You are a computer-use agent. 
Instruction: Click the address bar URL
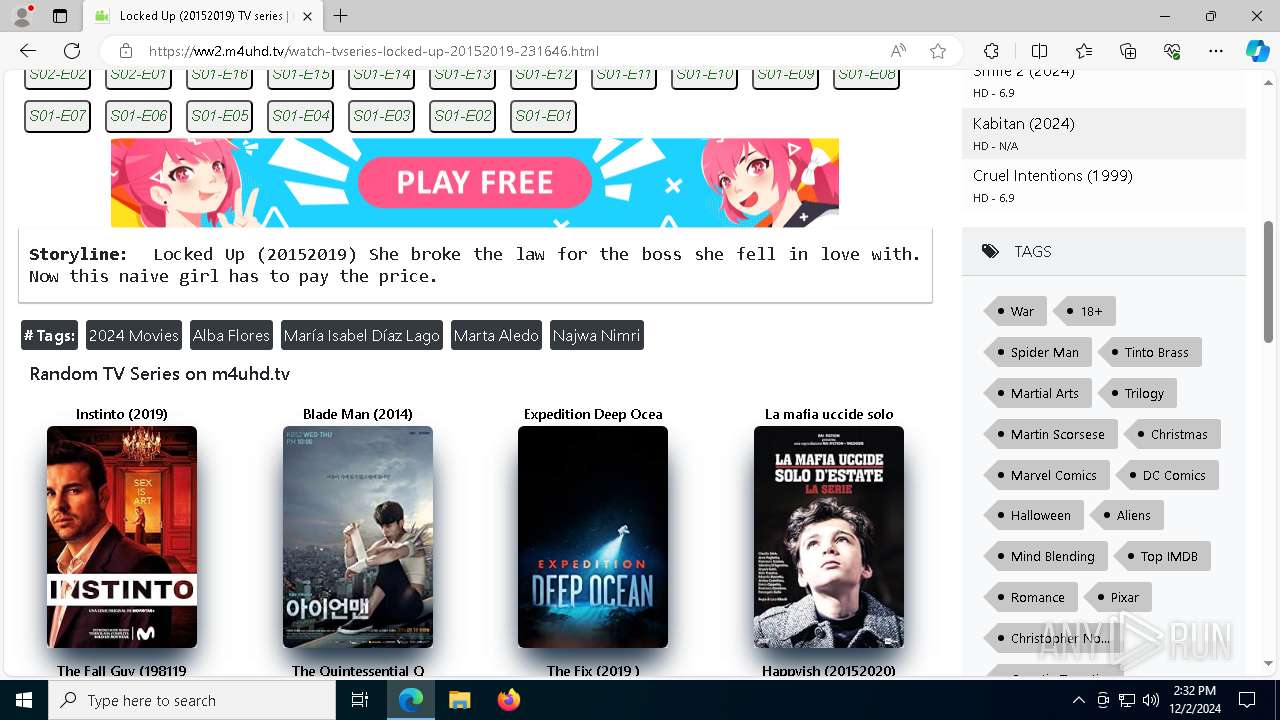coord(374,51)
